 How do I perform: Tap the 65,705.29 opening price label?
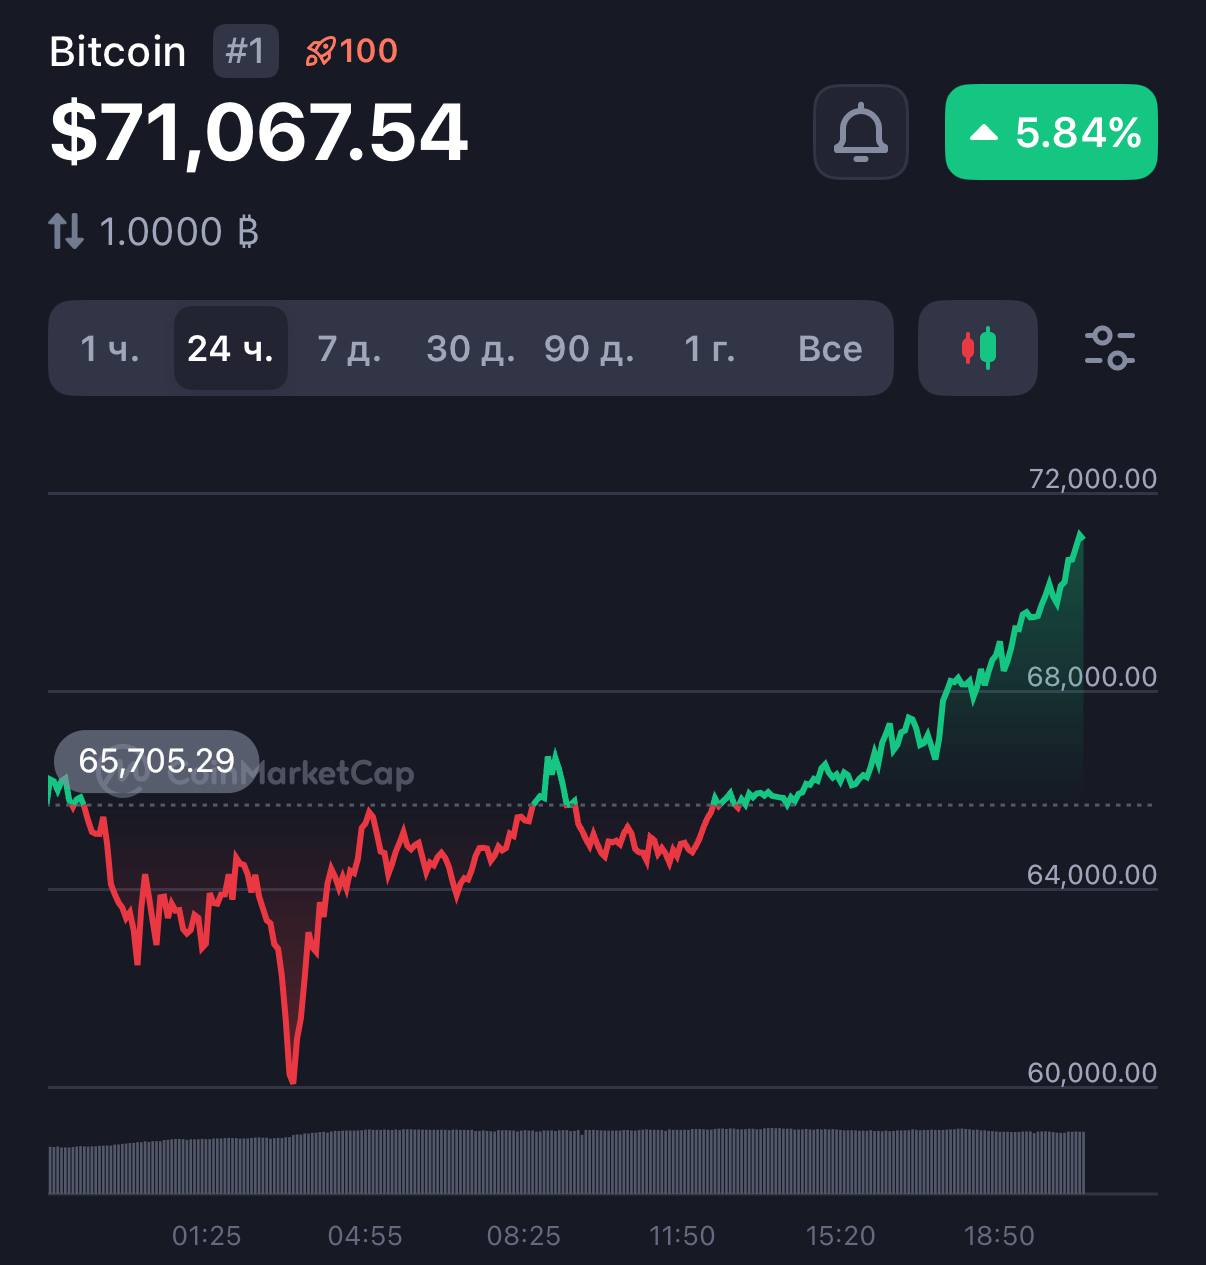[x=157, y=761]
